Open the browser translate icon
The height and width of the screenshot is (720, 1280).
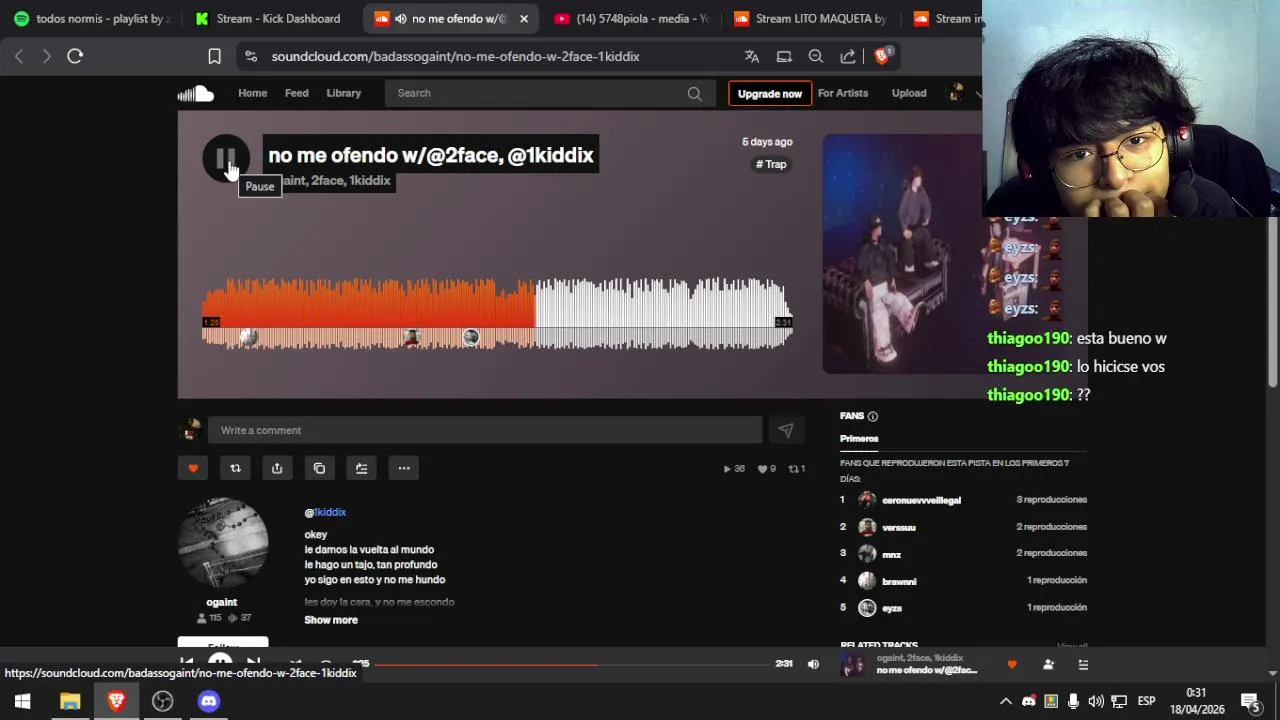pyautogui.click(x=752, y=56)
